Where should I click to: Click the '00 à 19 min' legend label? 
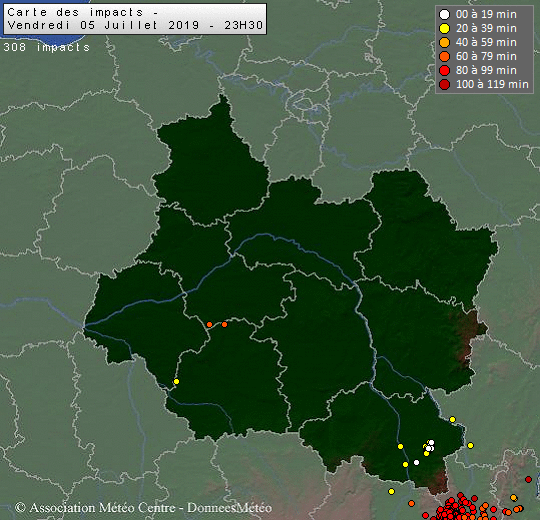tap(486, 14)
